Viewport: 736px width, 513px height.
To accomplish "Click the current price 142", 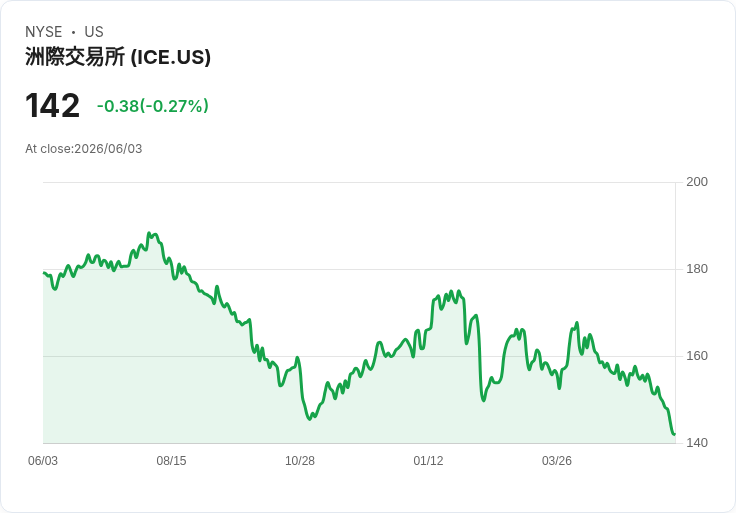I will click(x=53, y=106).
